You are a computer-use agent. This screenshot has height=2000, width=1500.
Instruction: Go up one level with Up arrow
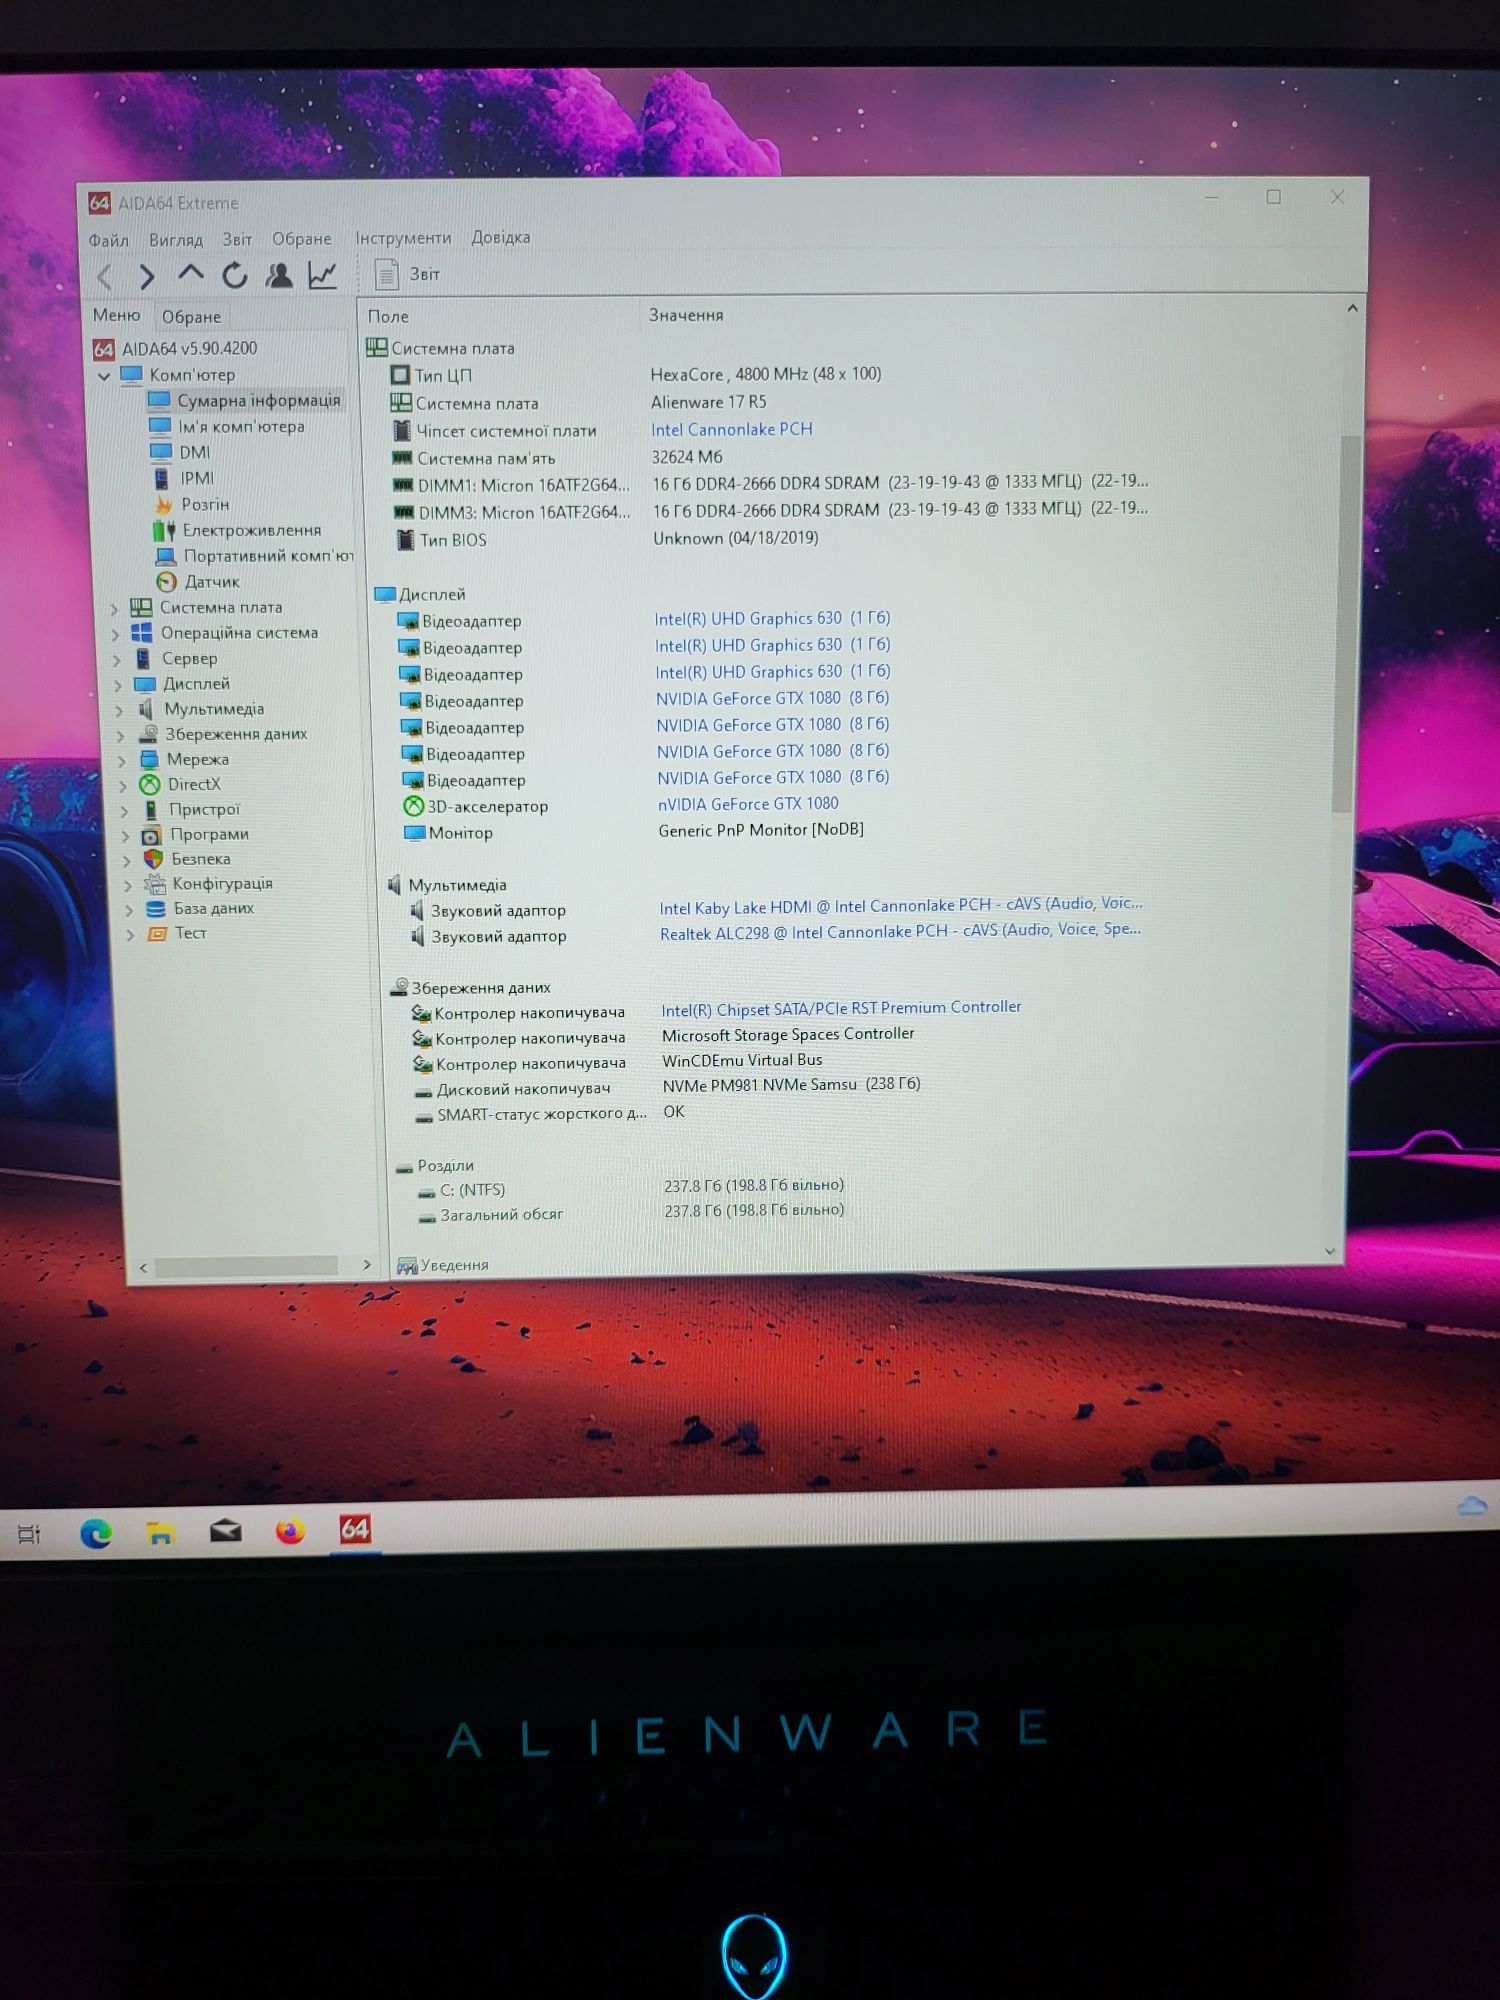[190, 274]
